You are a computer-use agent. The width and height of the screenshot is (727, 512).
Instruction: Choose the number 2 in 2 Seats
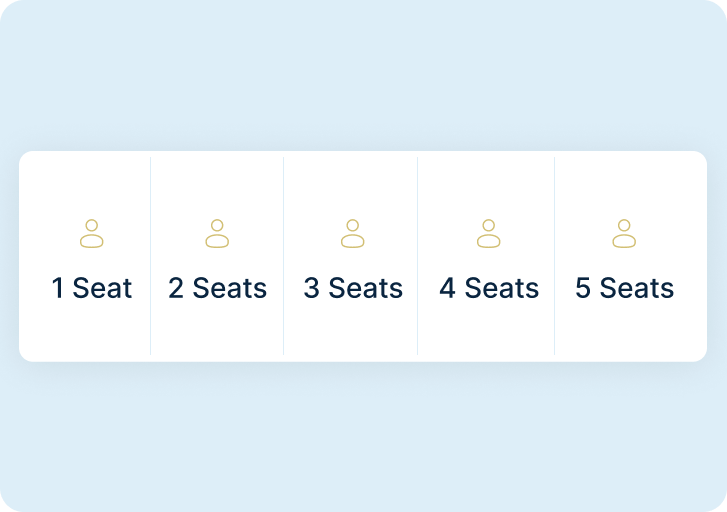pos(176,288)
